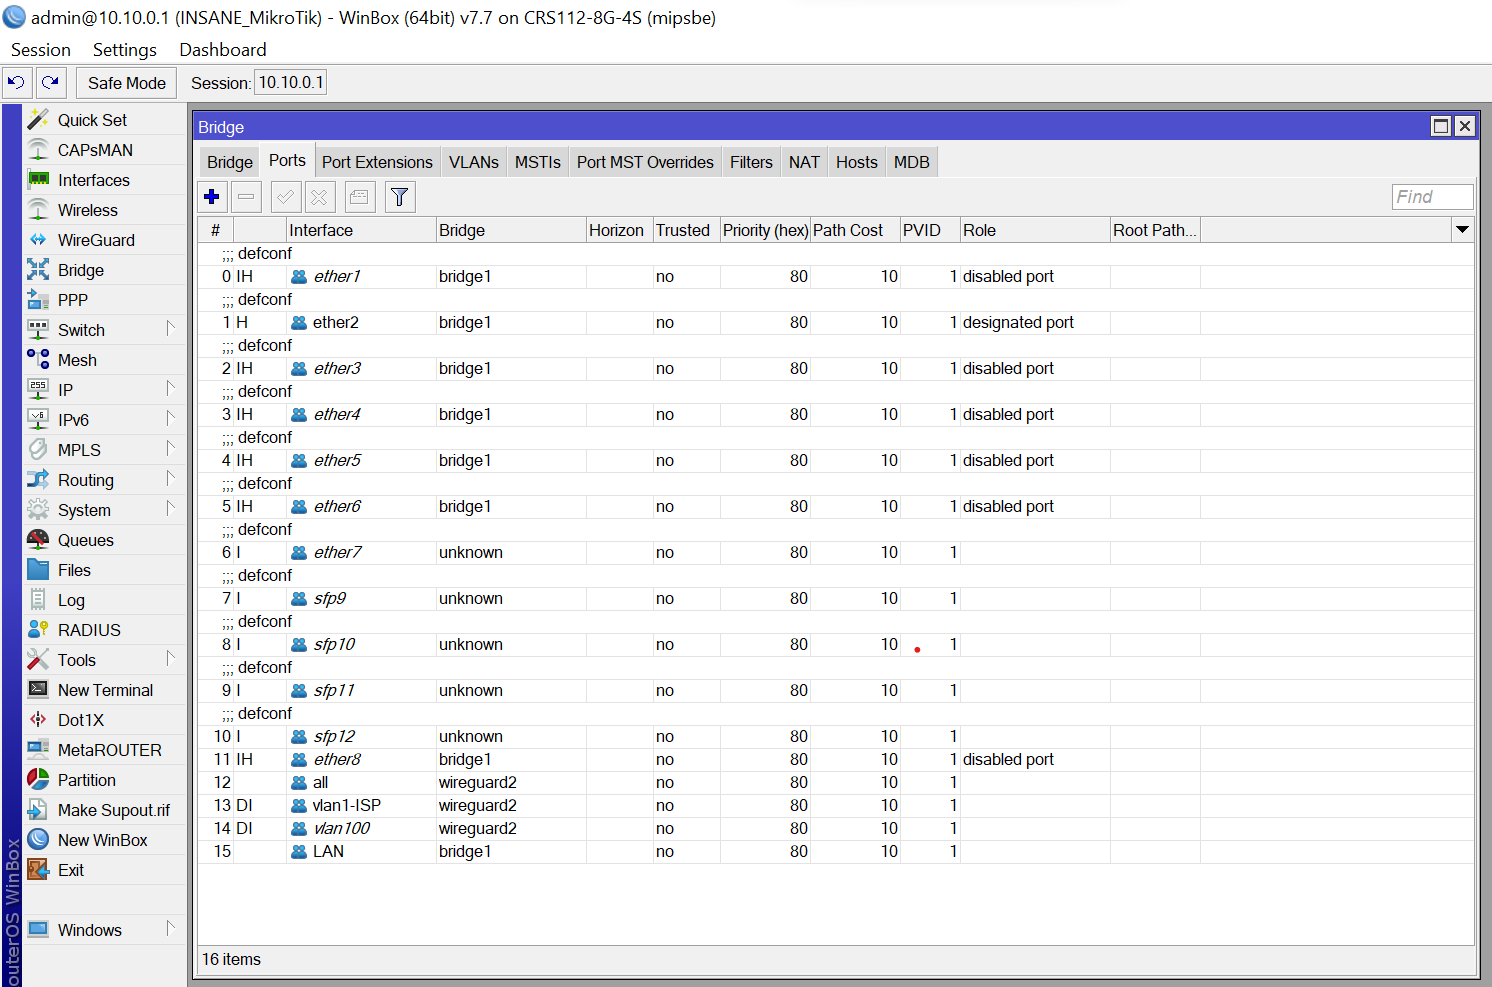The height and width of the screenshot is (987, 1492).
Task: Switch to the Filters tab
Action: (751, 162)
